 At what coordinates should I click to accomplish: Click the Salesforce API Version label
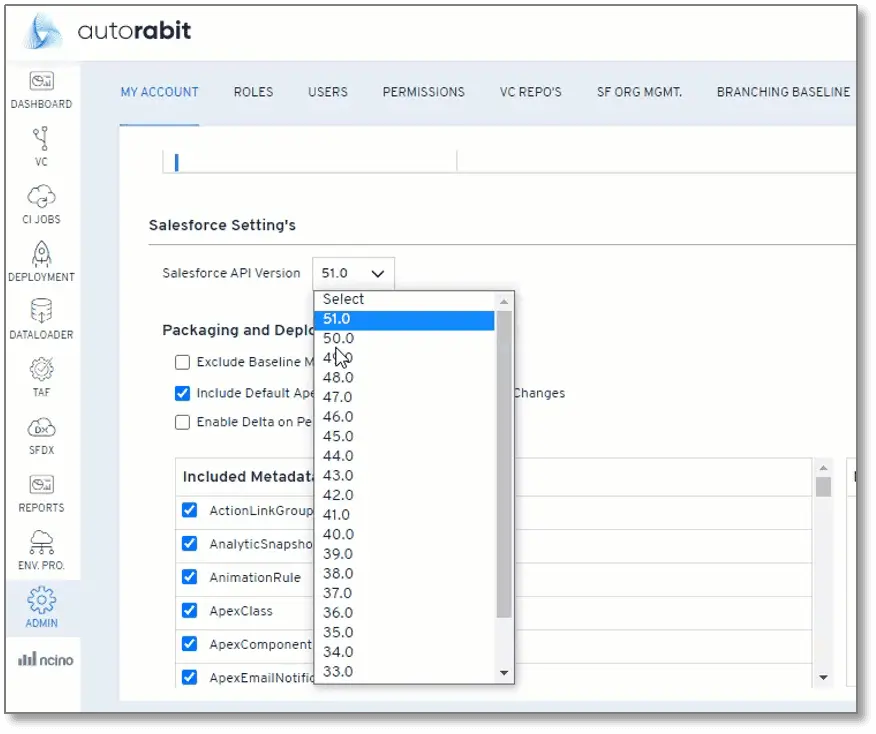point(231,273)
